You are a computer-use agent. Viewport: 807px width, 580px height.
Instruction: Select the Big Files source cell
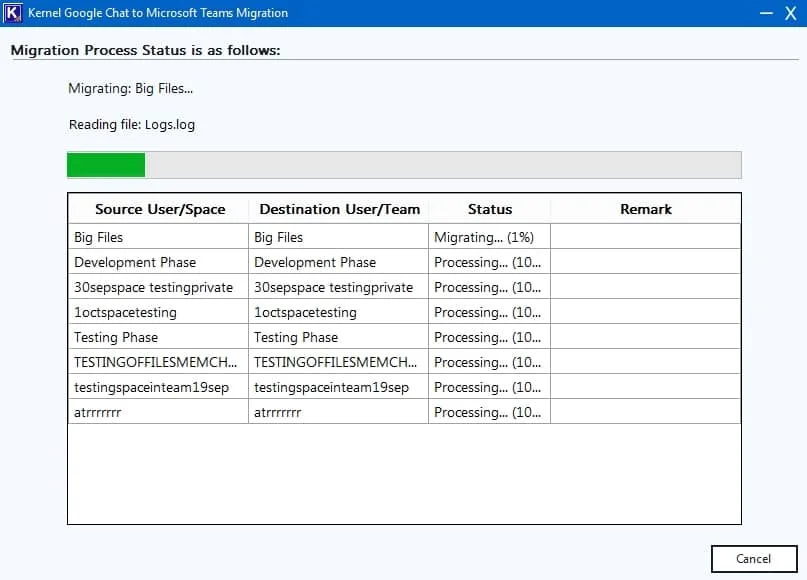159,237
